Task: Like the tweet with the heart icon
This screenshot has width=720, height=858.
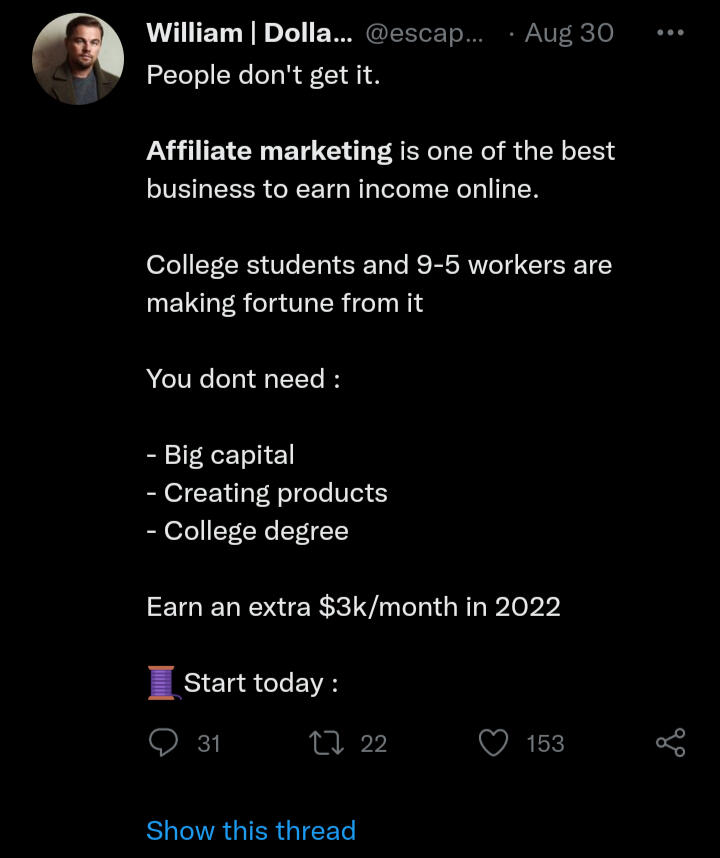Action: tap(494, 743)
